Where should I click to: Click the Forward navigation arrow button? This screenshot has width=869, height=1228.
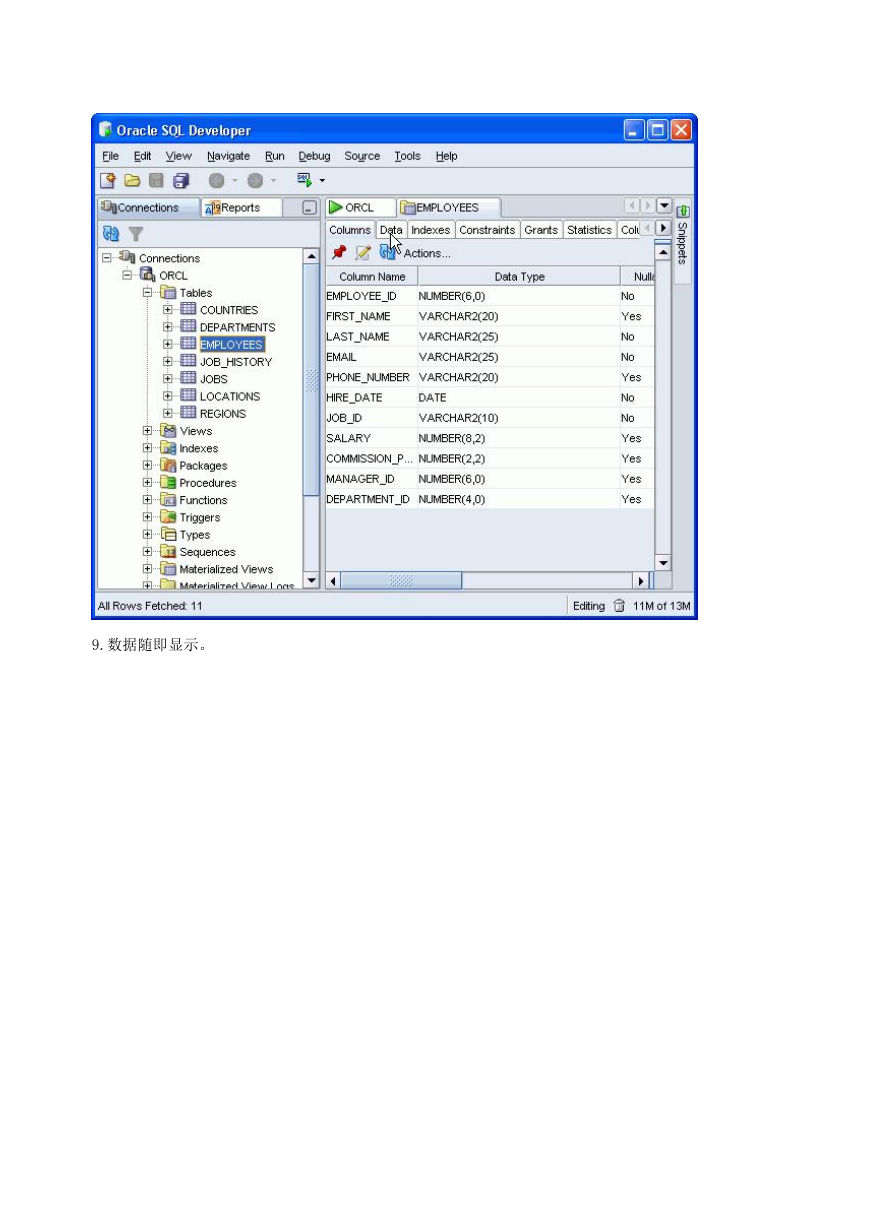coord(255,181)
